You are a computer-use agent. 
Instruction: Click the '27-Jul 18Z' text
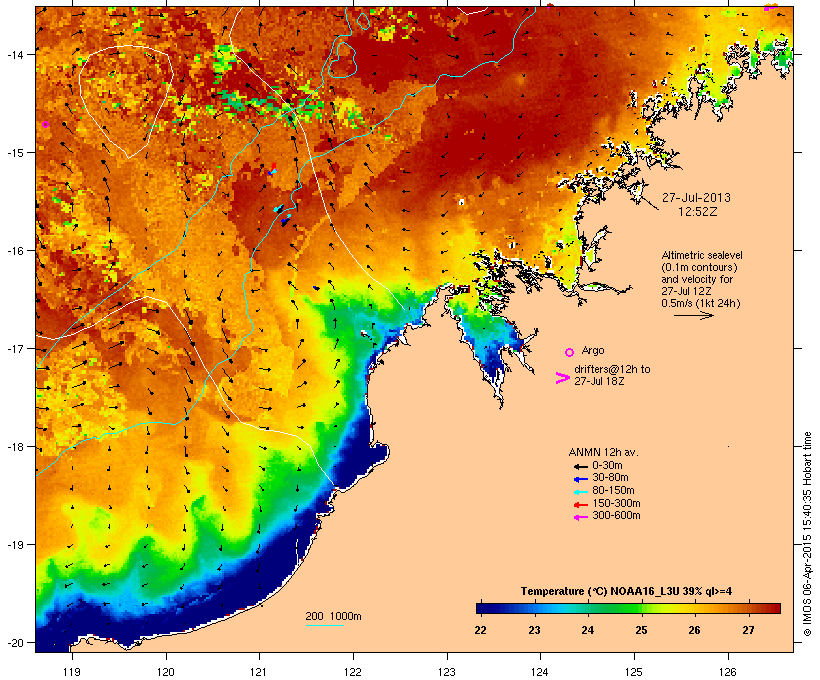599,381
